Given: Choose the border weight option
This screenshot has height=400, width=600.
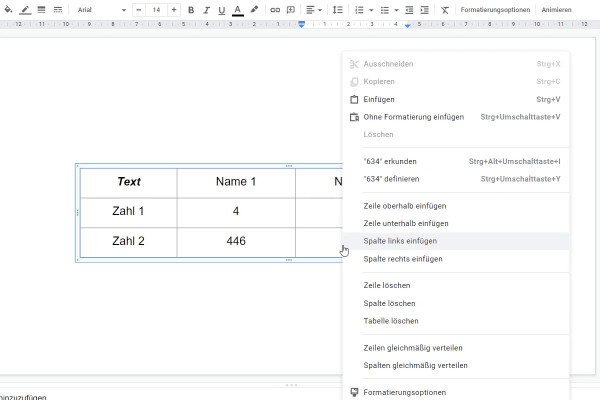Looking at the screenshot, I should tap(41, 10).
